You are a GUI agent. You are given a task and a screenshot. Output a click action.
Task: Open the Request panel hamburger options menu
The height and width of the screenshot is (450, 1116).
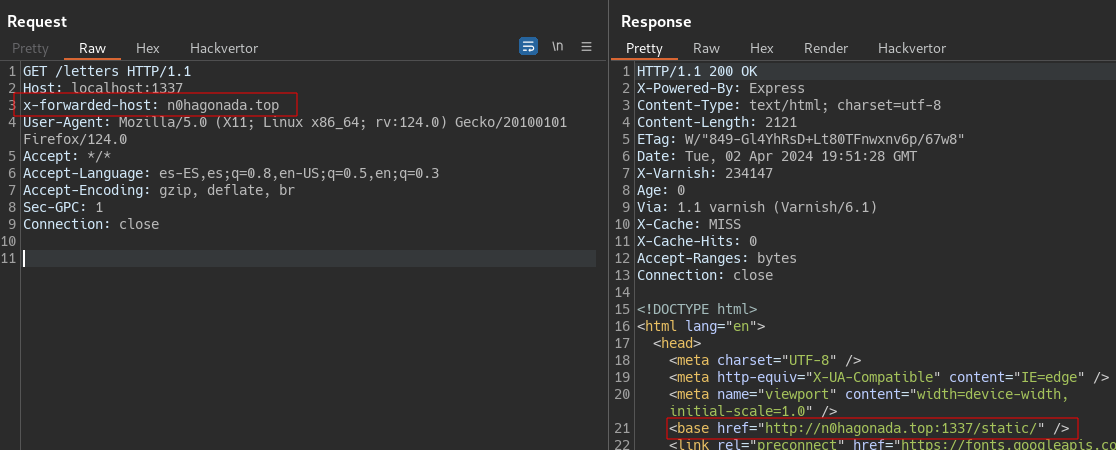pos(587,46)
